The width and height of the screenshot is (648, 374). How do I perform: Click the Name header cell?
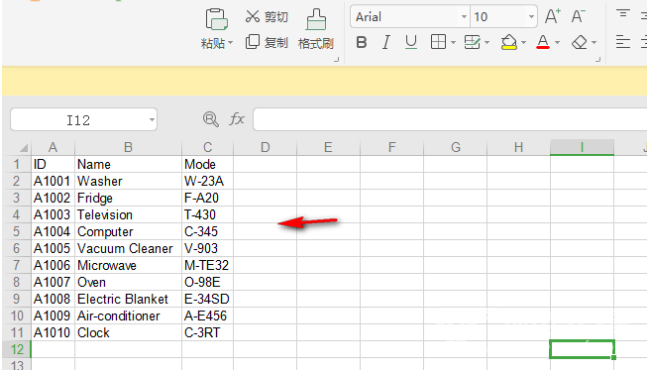128,164
